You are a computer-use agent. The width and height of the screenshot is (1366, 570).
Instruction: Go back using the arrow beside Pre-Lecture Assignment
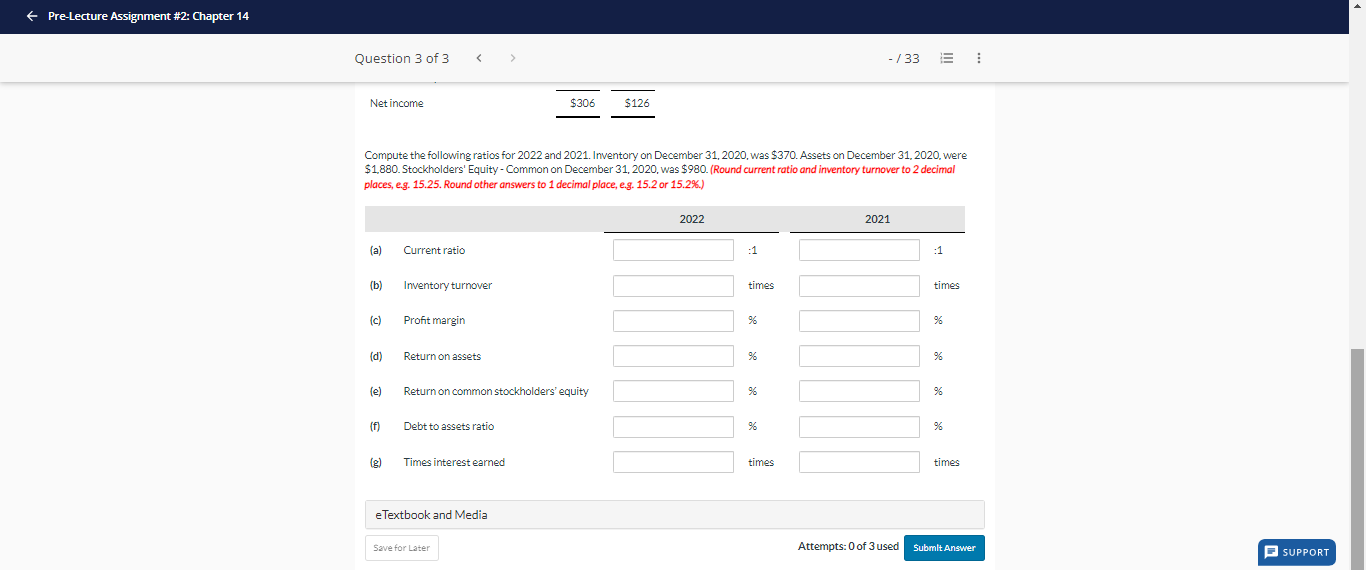click(x=32, y=16)
